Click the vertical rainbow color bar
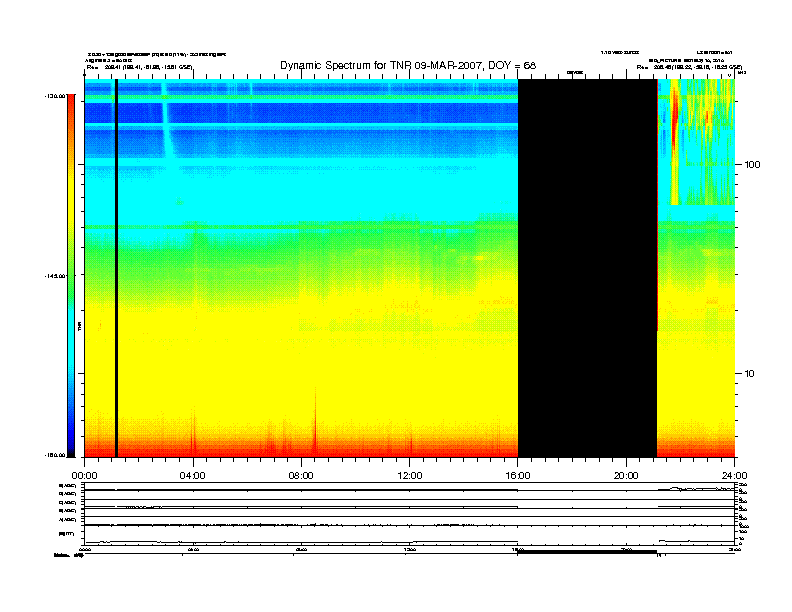Viewport: 792px width, 612px height. 71,276
